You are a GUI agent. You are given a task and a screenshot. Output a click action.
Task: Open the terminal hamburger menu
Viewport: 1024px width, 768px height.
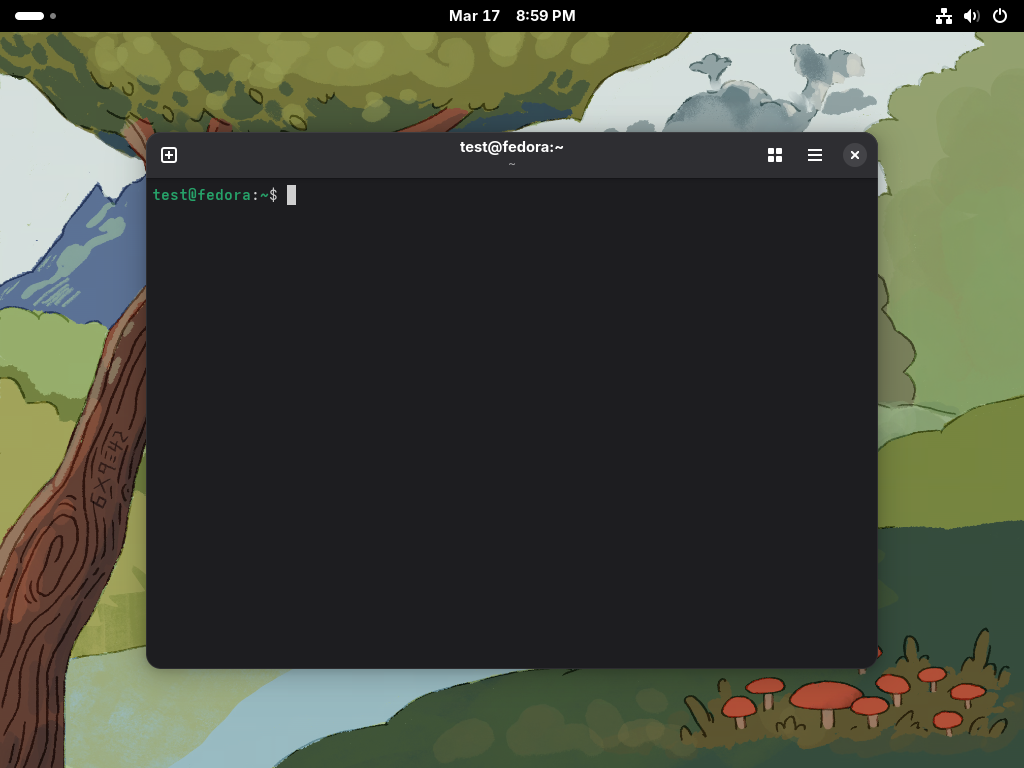[814, 155]
